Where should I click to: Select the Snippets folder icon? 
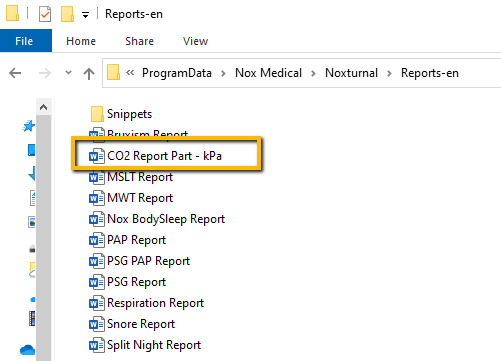click(x=97, y=114)
